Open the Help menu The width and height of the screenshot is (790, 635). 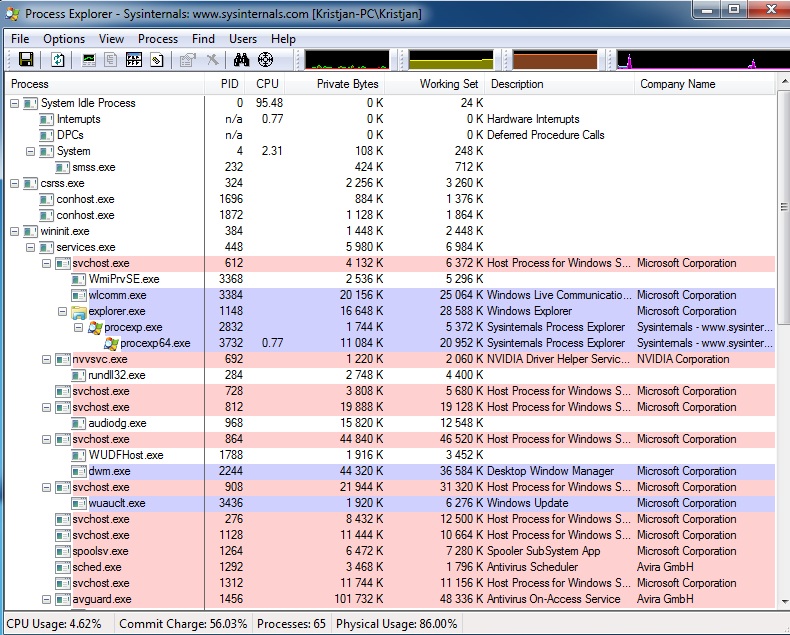tap(283, 39)
